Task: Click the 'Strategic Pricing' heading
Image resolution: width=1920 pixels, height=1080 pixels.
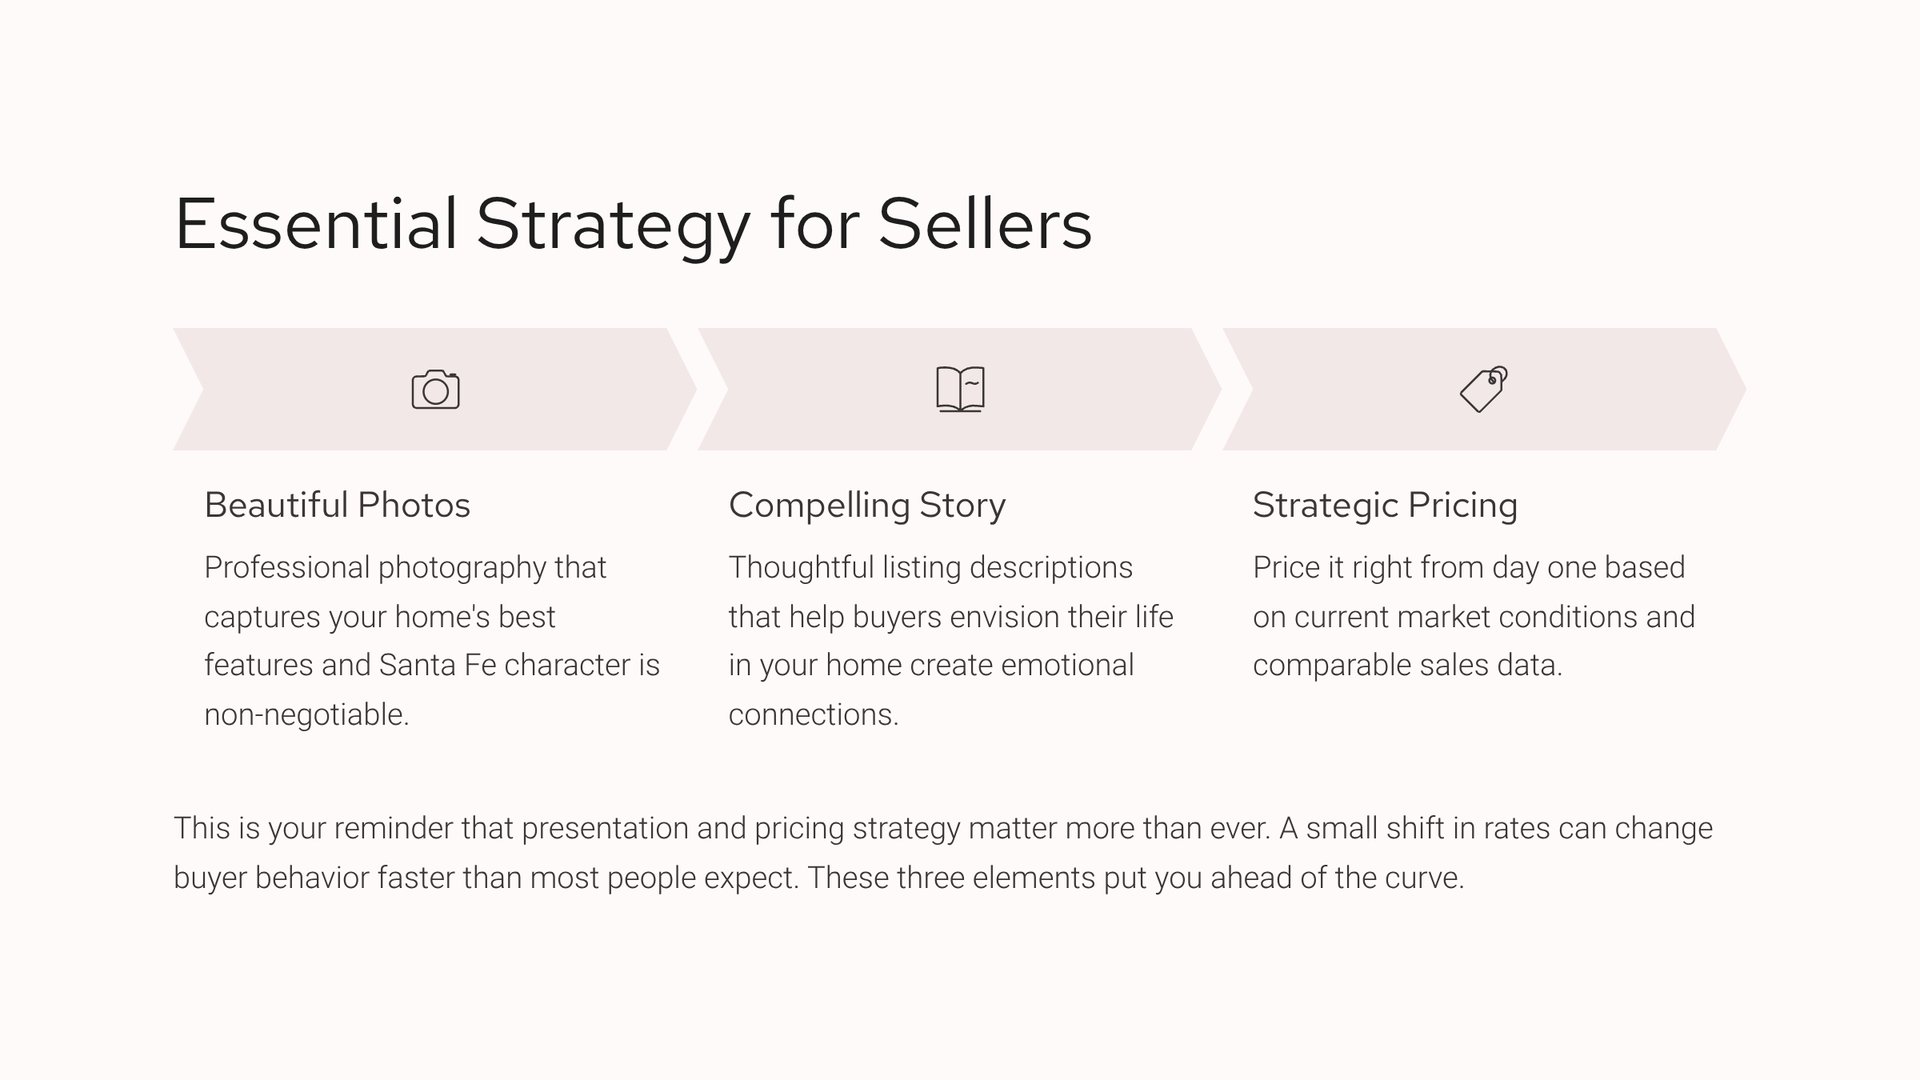Action: coord(1385,505)
